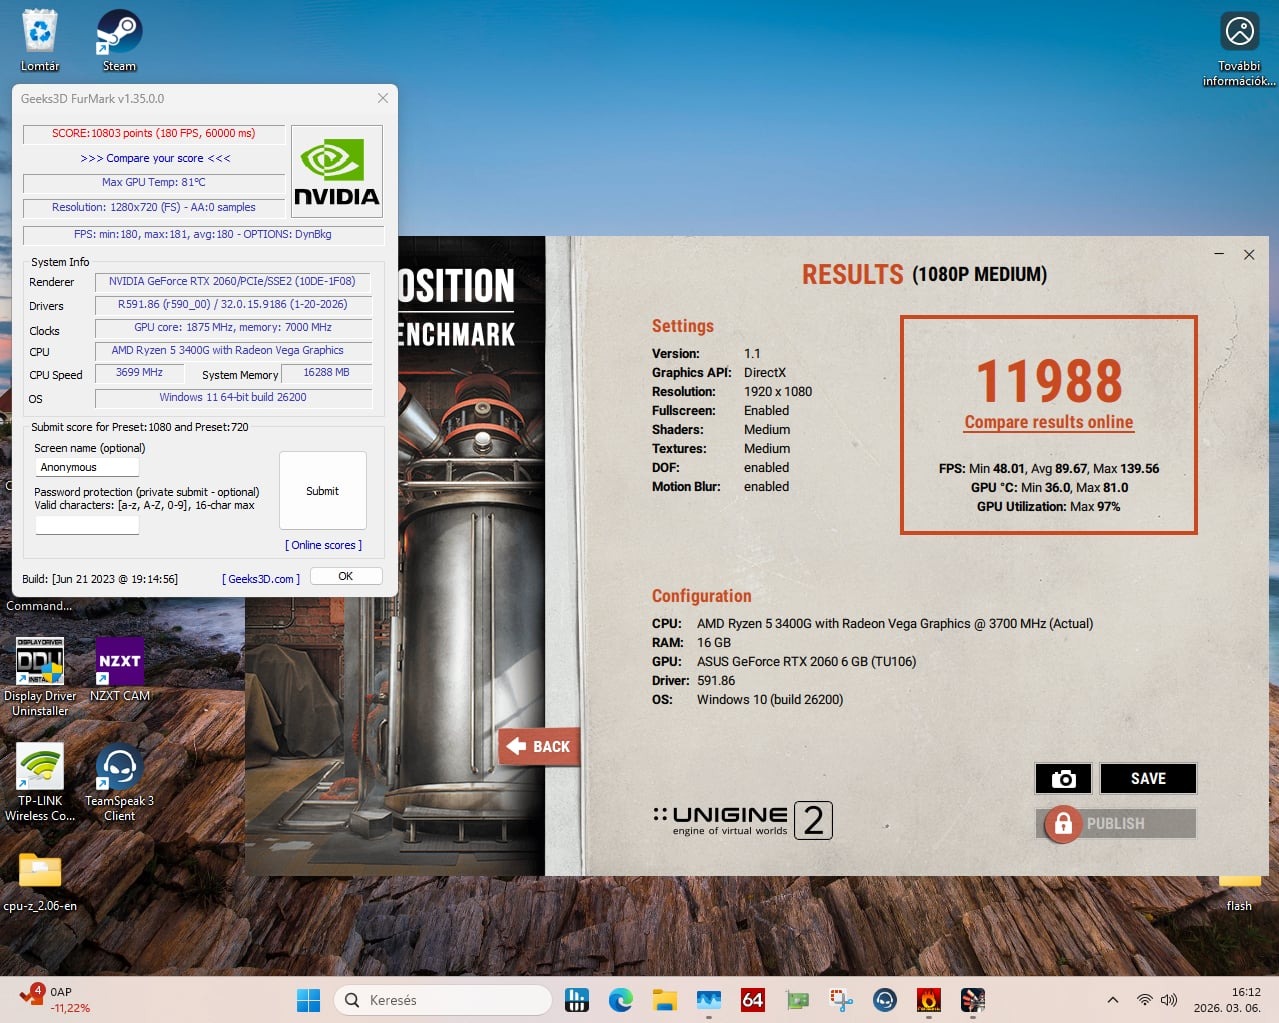Open Display Driver Uninstaller shortcut
Screen dimensions: 1279x1023
click(40, 677)
